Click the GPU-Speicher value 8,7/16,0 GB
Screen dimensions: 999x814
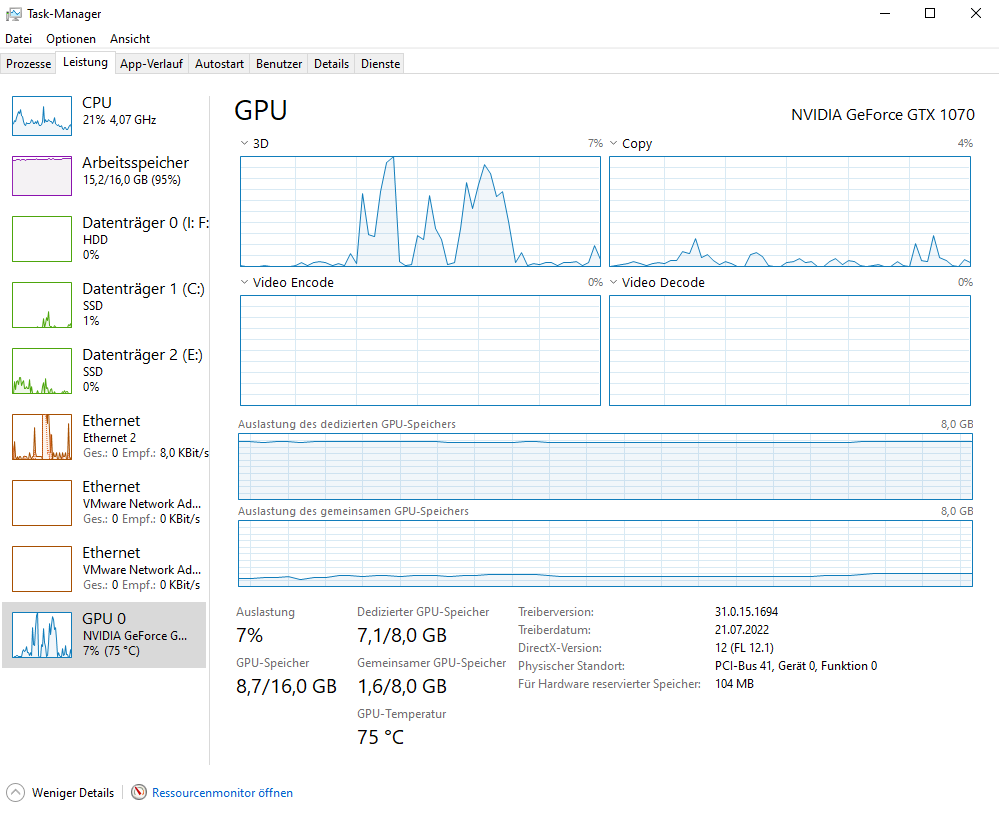point(286,686)
